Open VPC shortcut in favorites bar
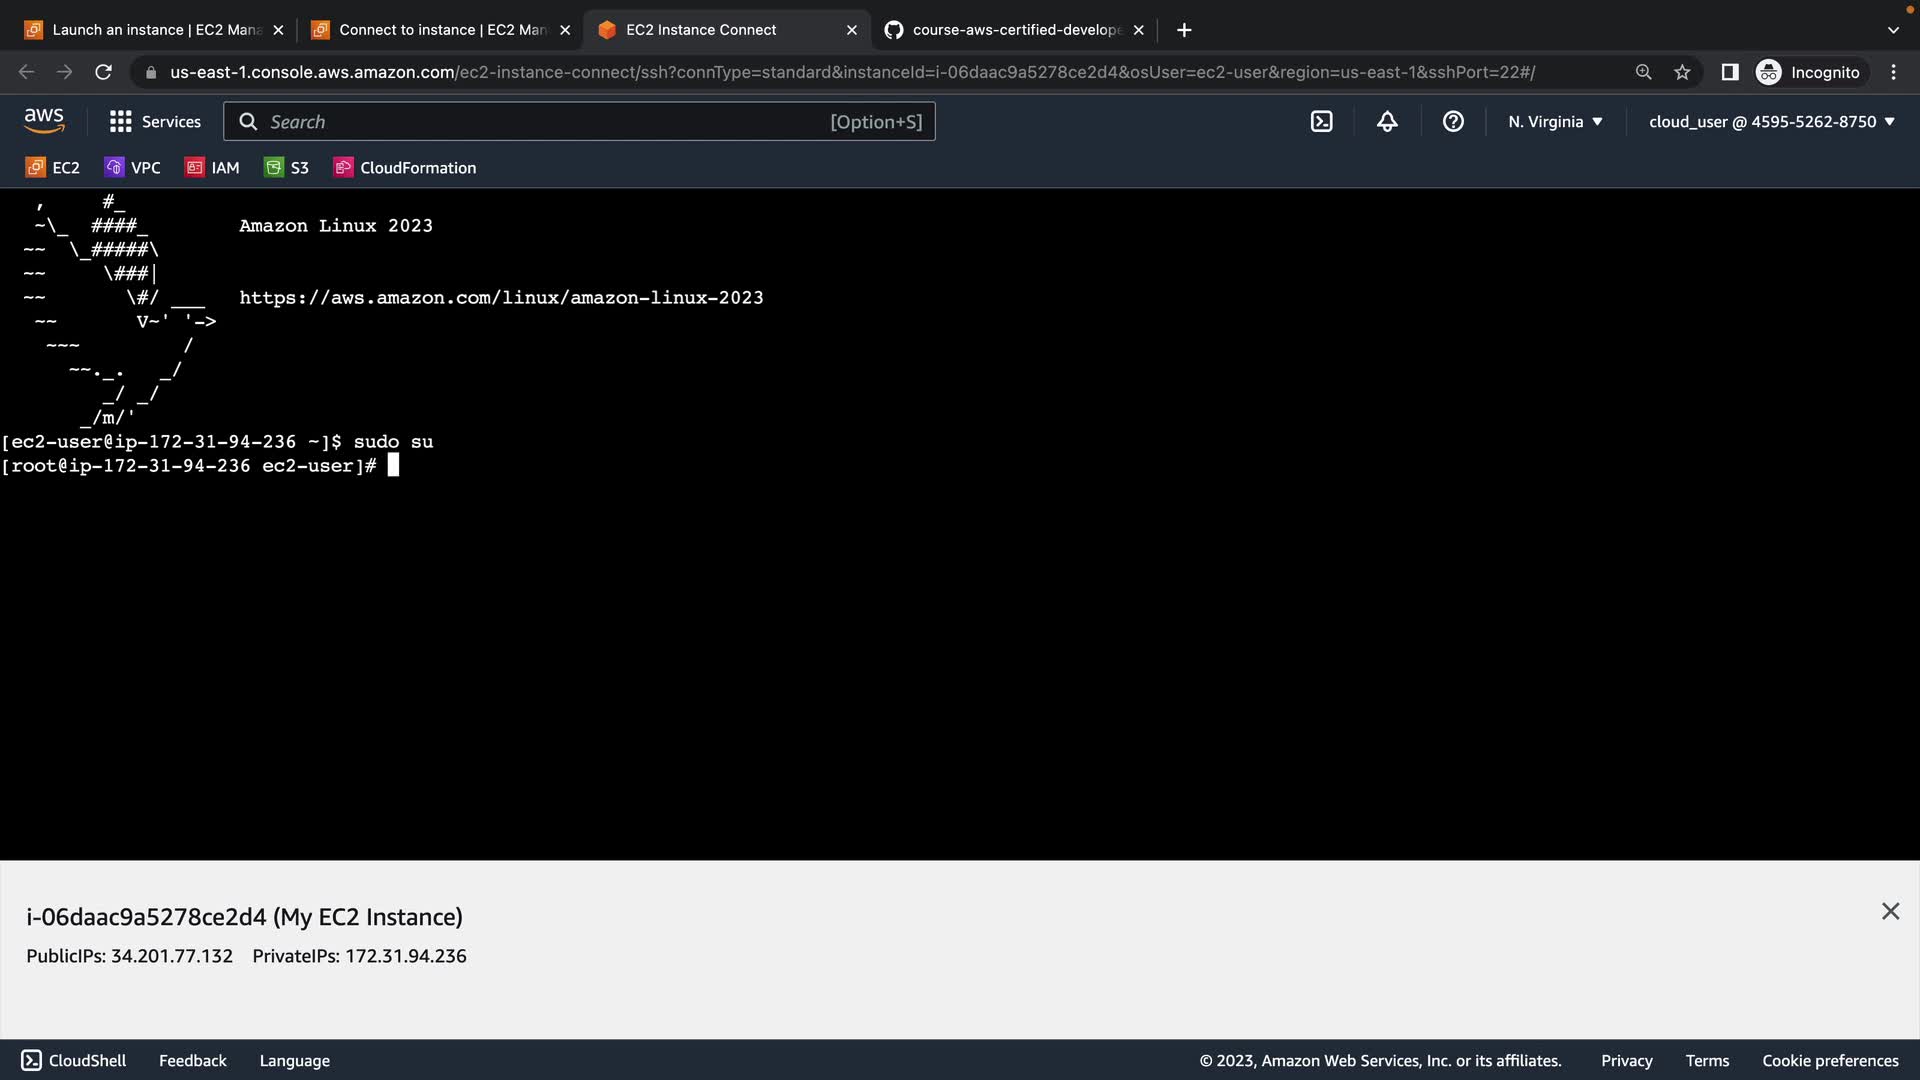 tap(133, 168)
